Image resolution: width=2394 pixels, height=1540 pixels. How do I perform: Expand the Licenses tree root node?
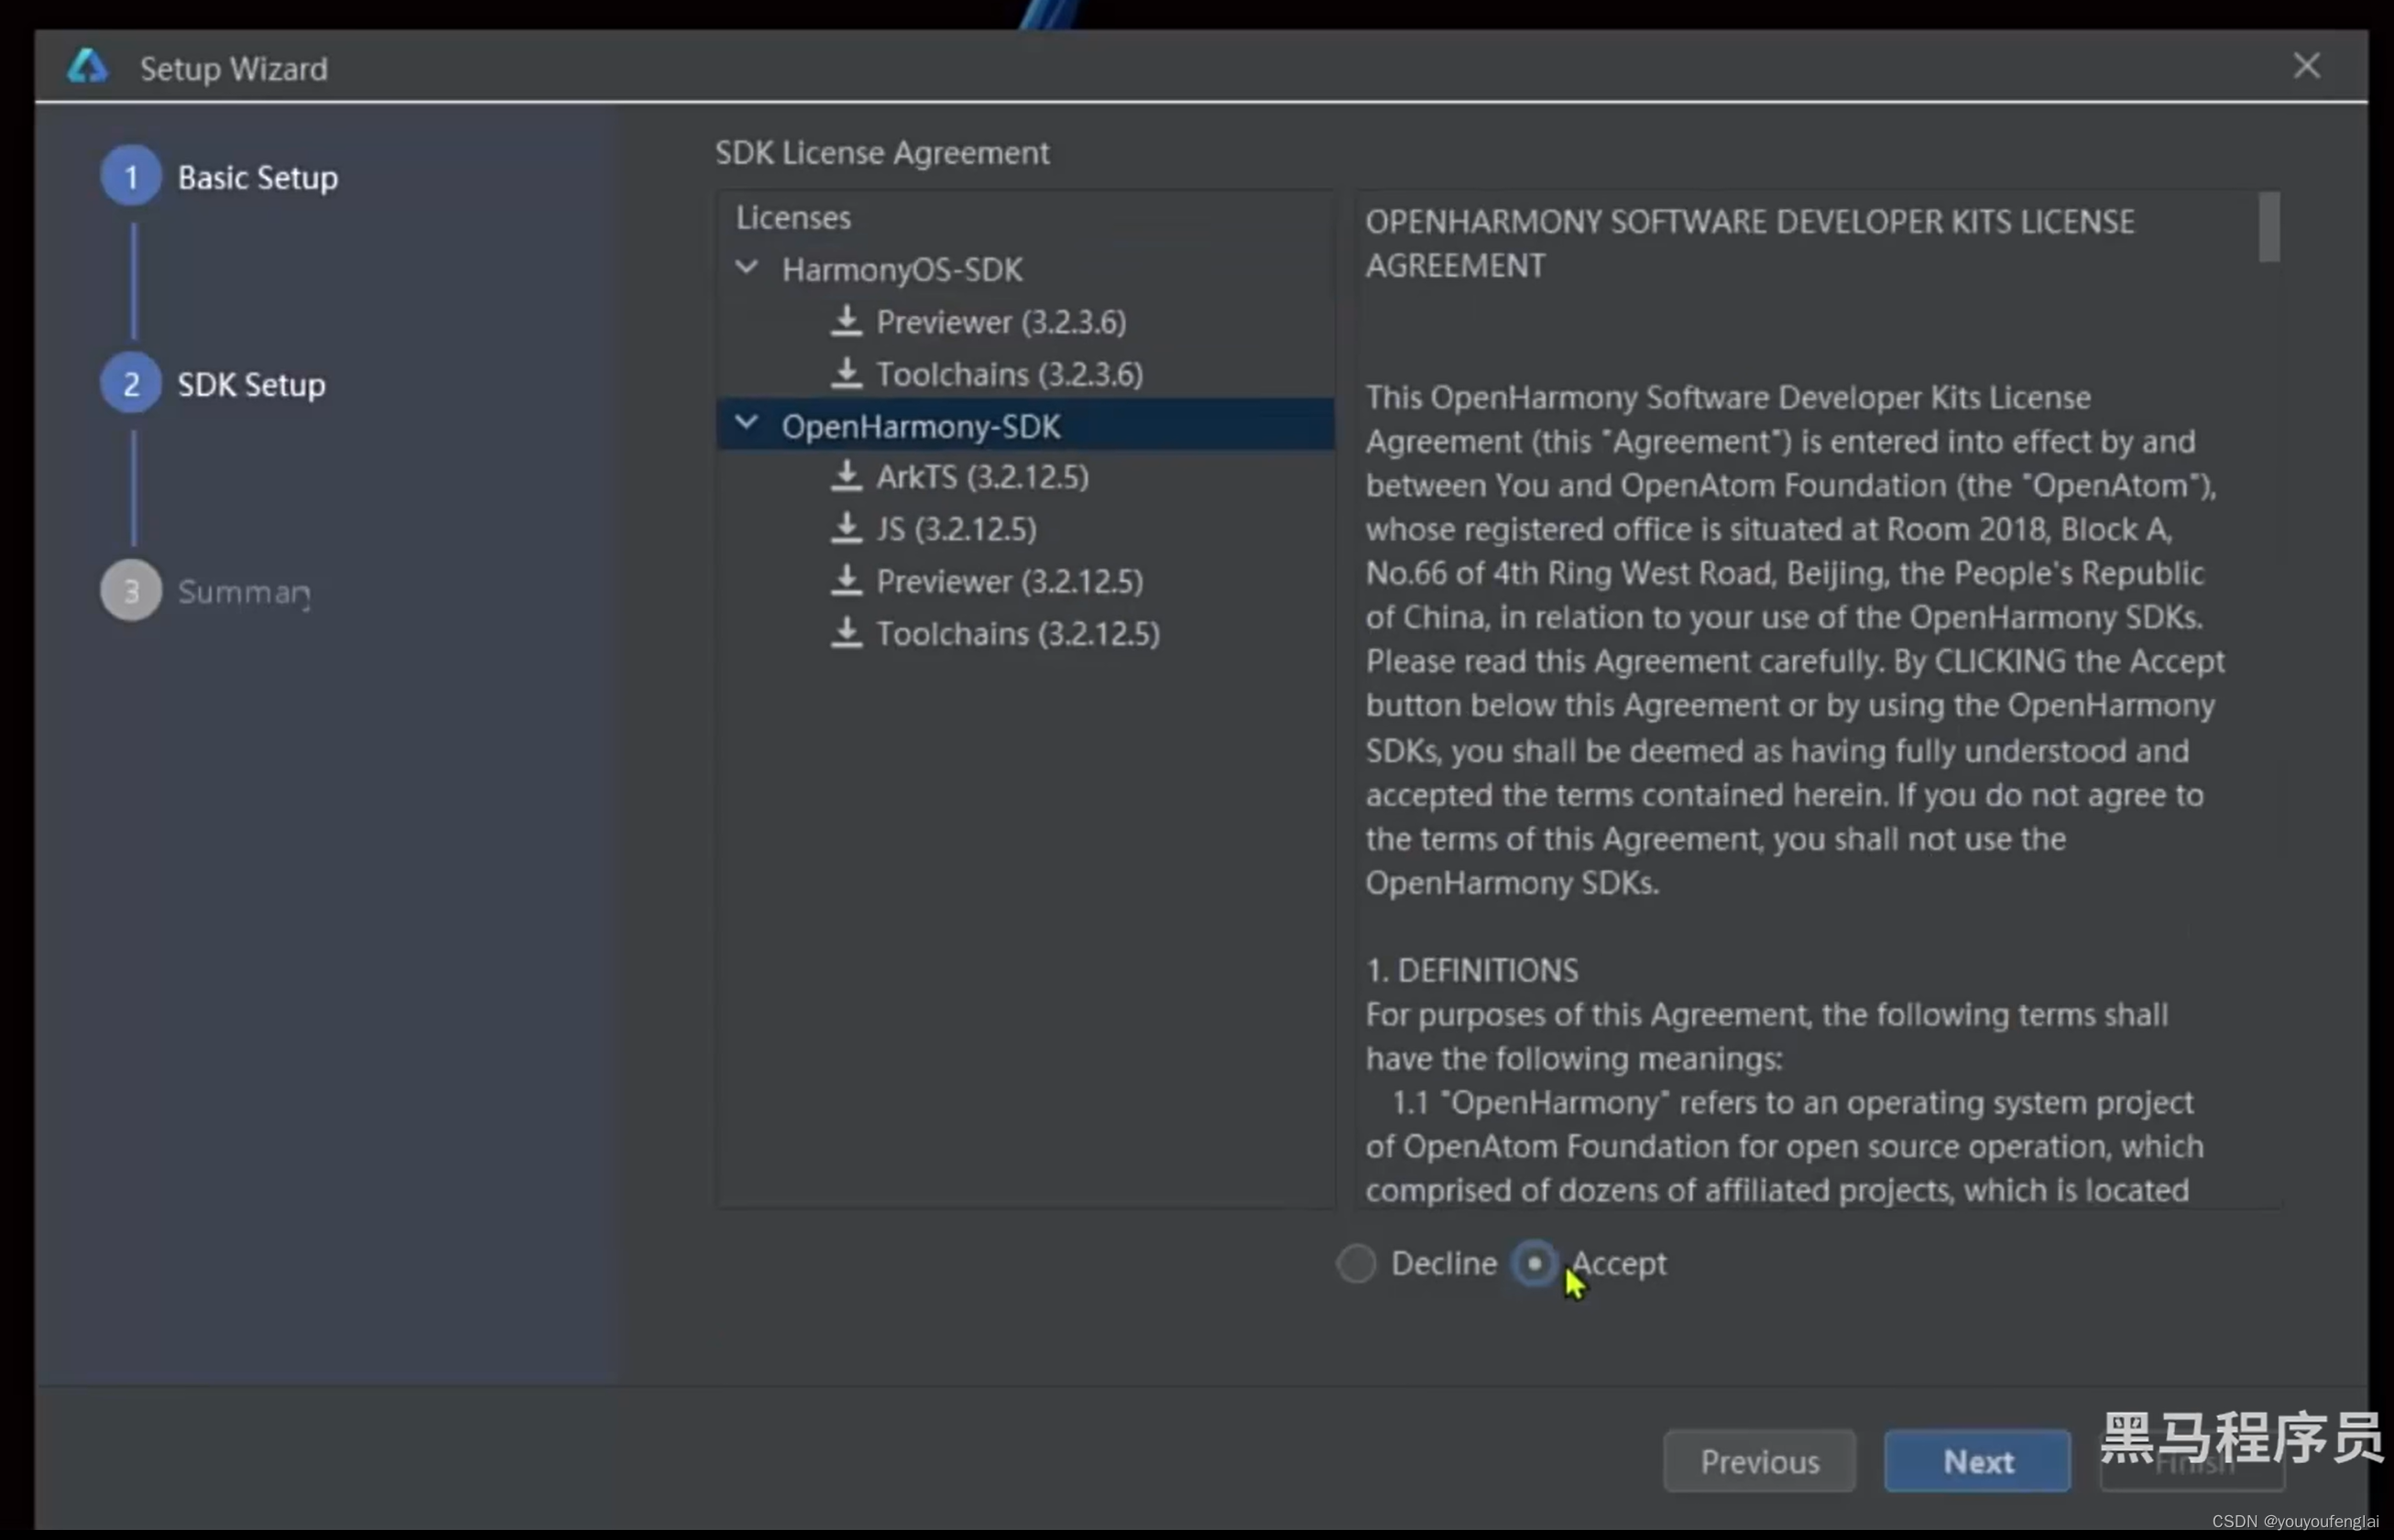pos(793,216)
